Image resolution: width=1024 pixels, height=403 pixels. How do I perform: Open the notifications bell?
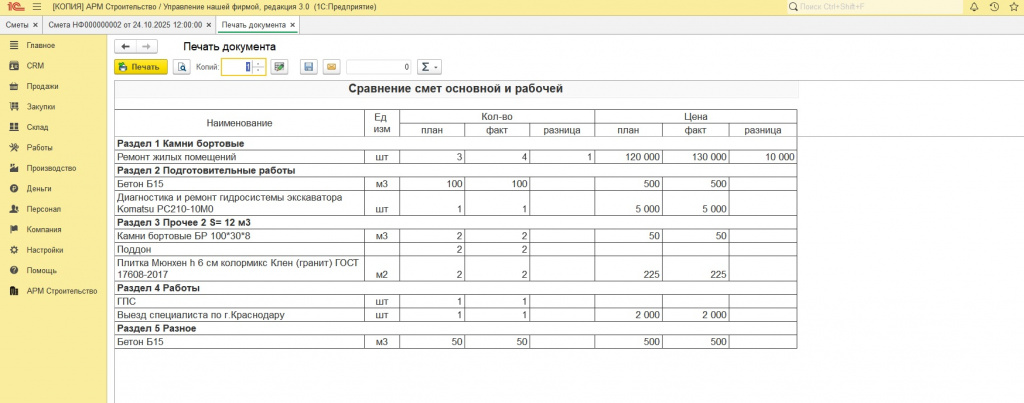tap(974, 7)
